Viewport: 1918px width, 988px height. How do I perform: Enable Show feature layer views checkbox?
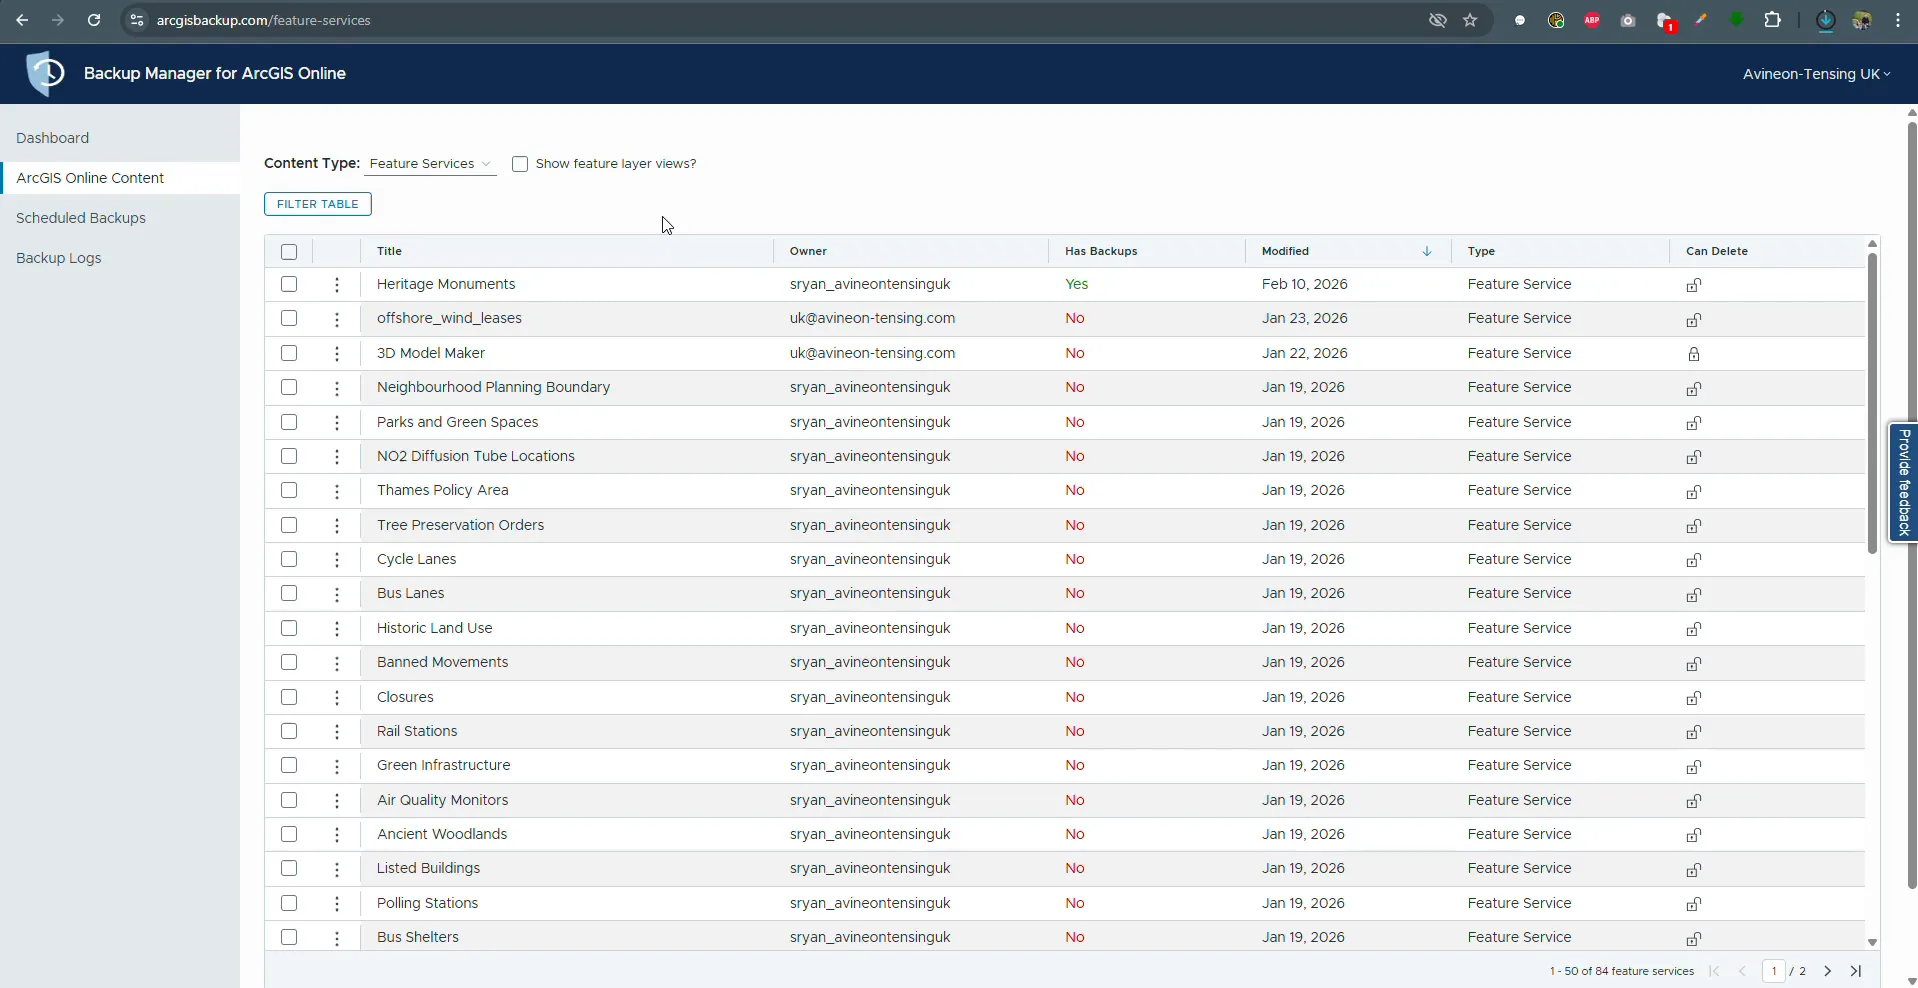[520, 164]
